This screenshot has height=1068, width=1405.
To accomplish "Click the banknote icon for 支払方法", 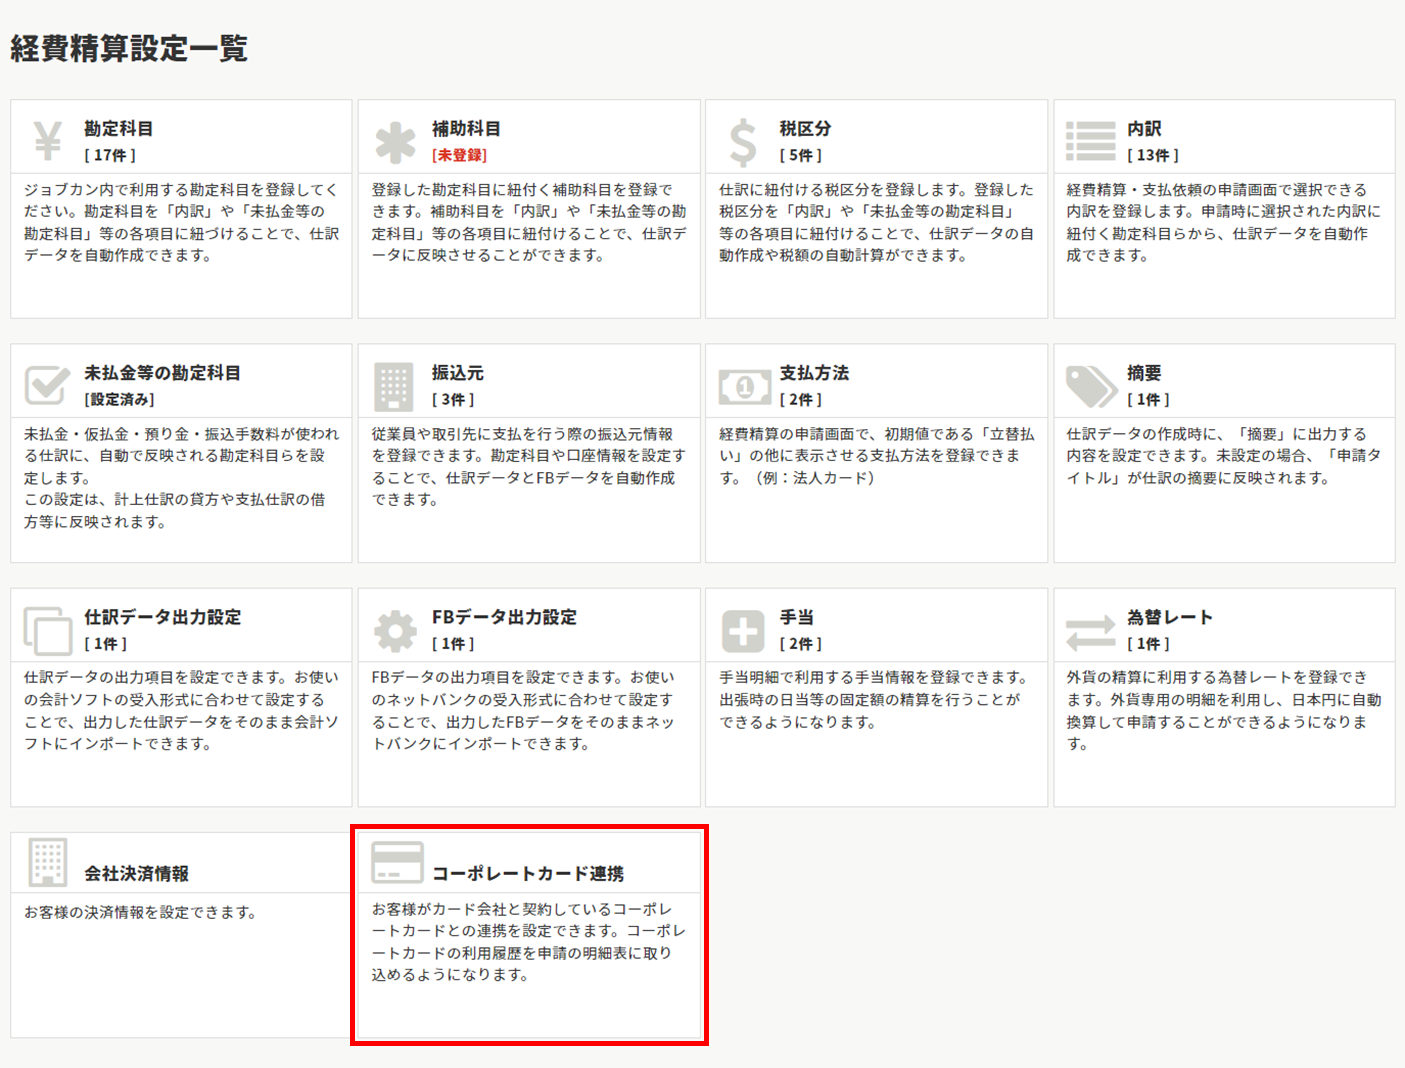I will click(x=744, y=386).
